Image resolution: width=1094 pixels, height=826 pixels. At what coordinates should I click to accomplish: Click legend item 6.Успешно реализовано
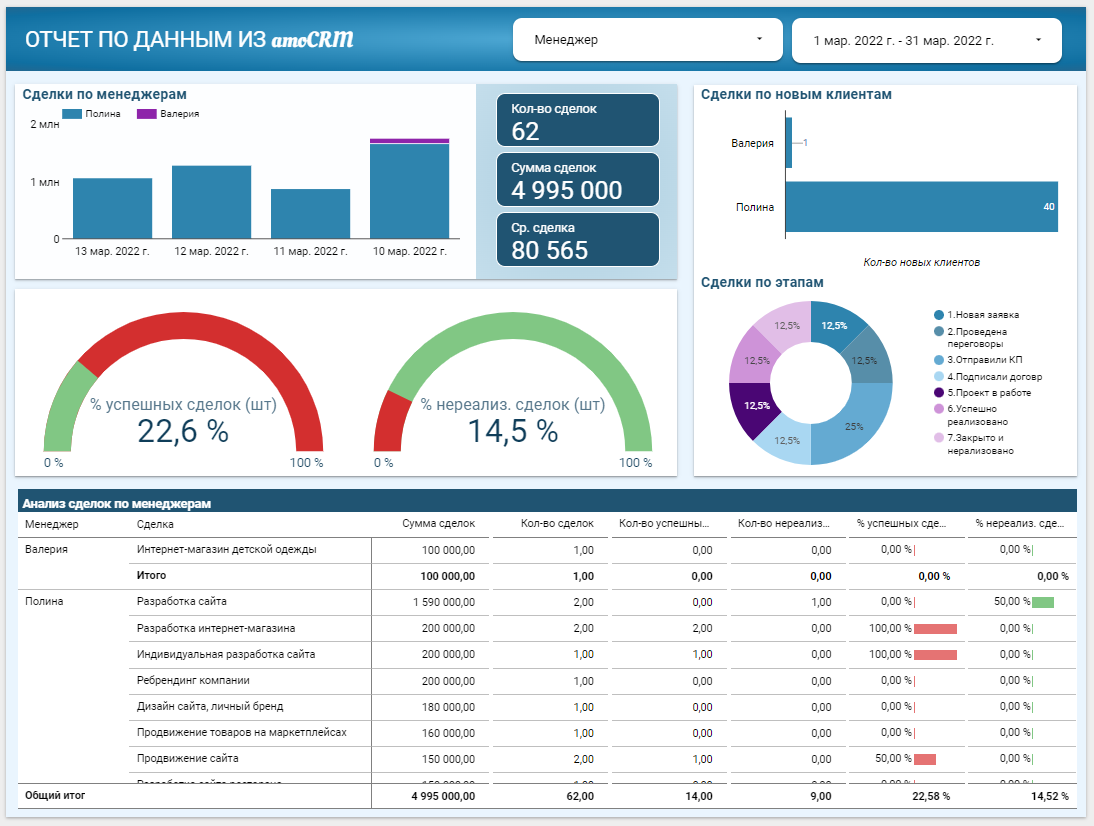point(971,415)
